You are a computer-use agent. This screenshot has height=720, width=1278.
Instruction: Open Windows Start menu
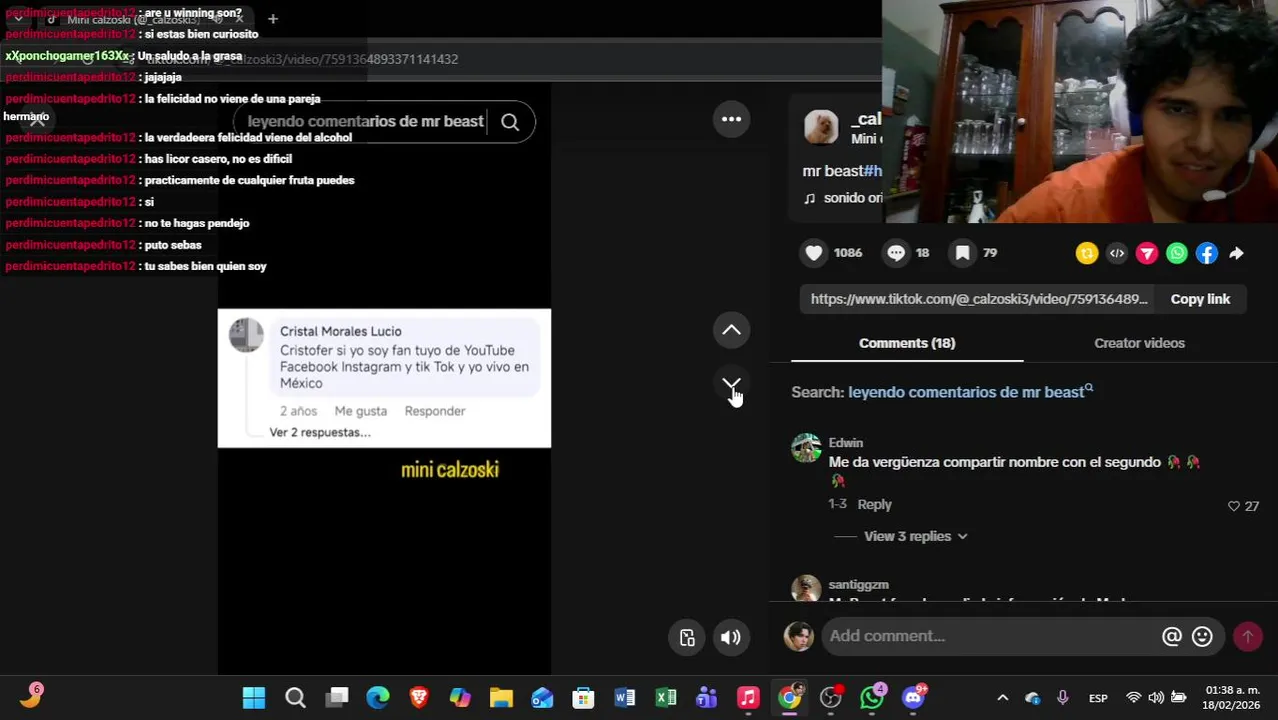tap(254, 698)
